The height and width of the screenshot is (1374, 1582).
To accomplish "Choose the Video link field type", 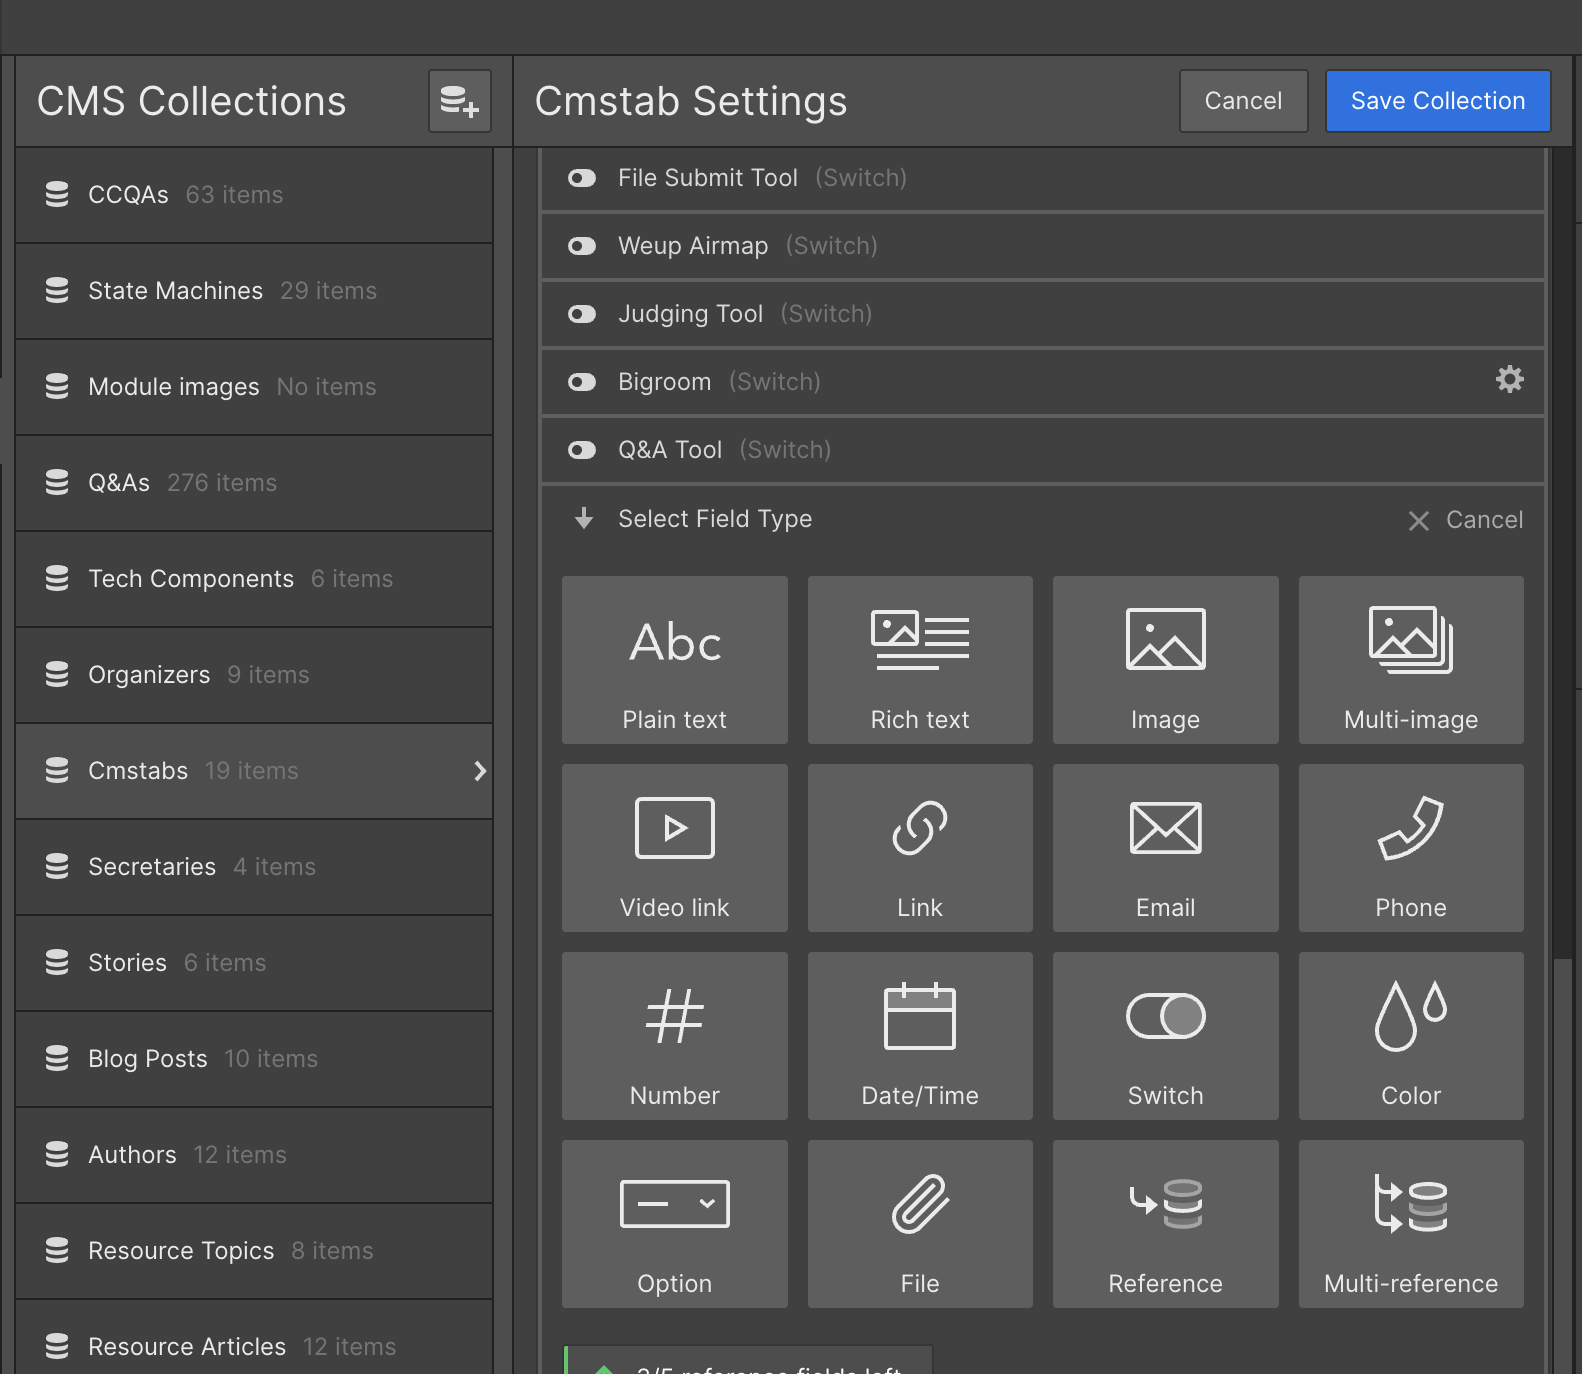I will [674, 848].
